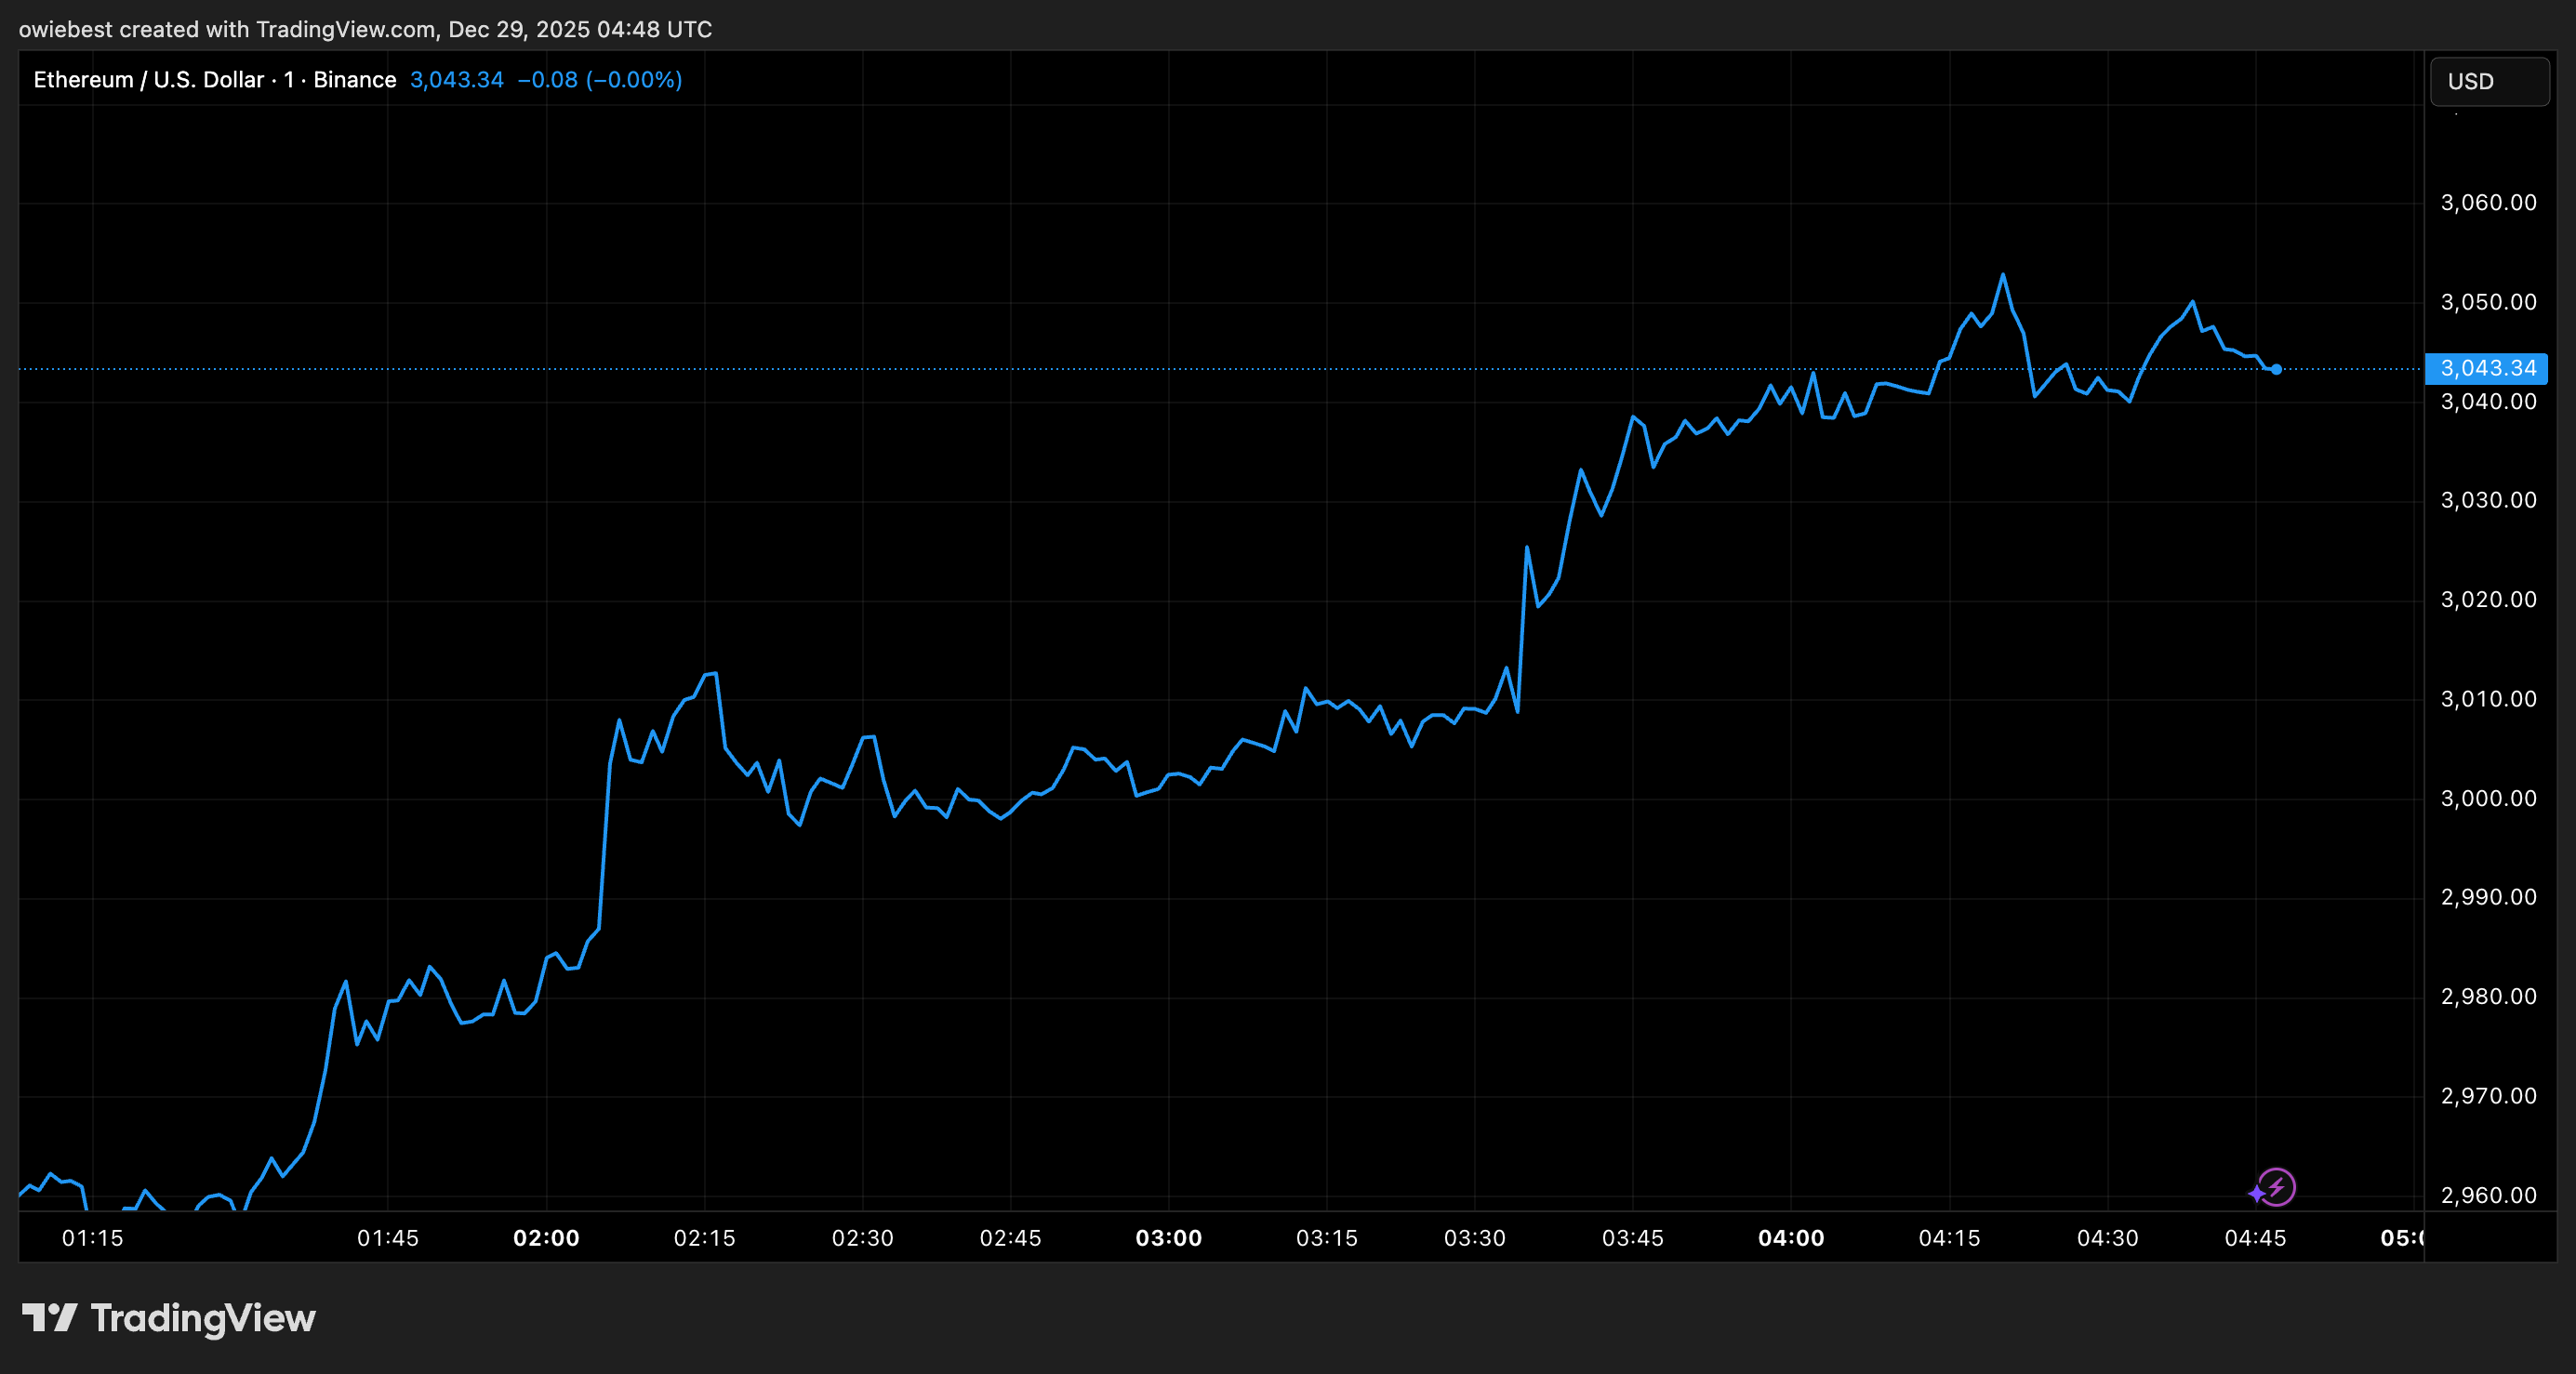Open the time axis by clicking 03:00
The height and width of the screenshot is (1374, 2576).
(1170, 1238)
